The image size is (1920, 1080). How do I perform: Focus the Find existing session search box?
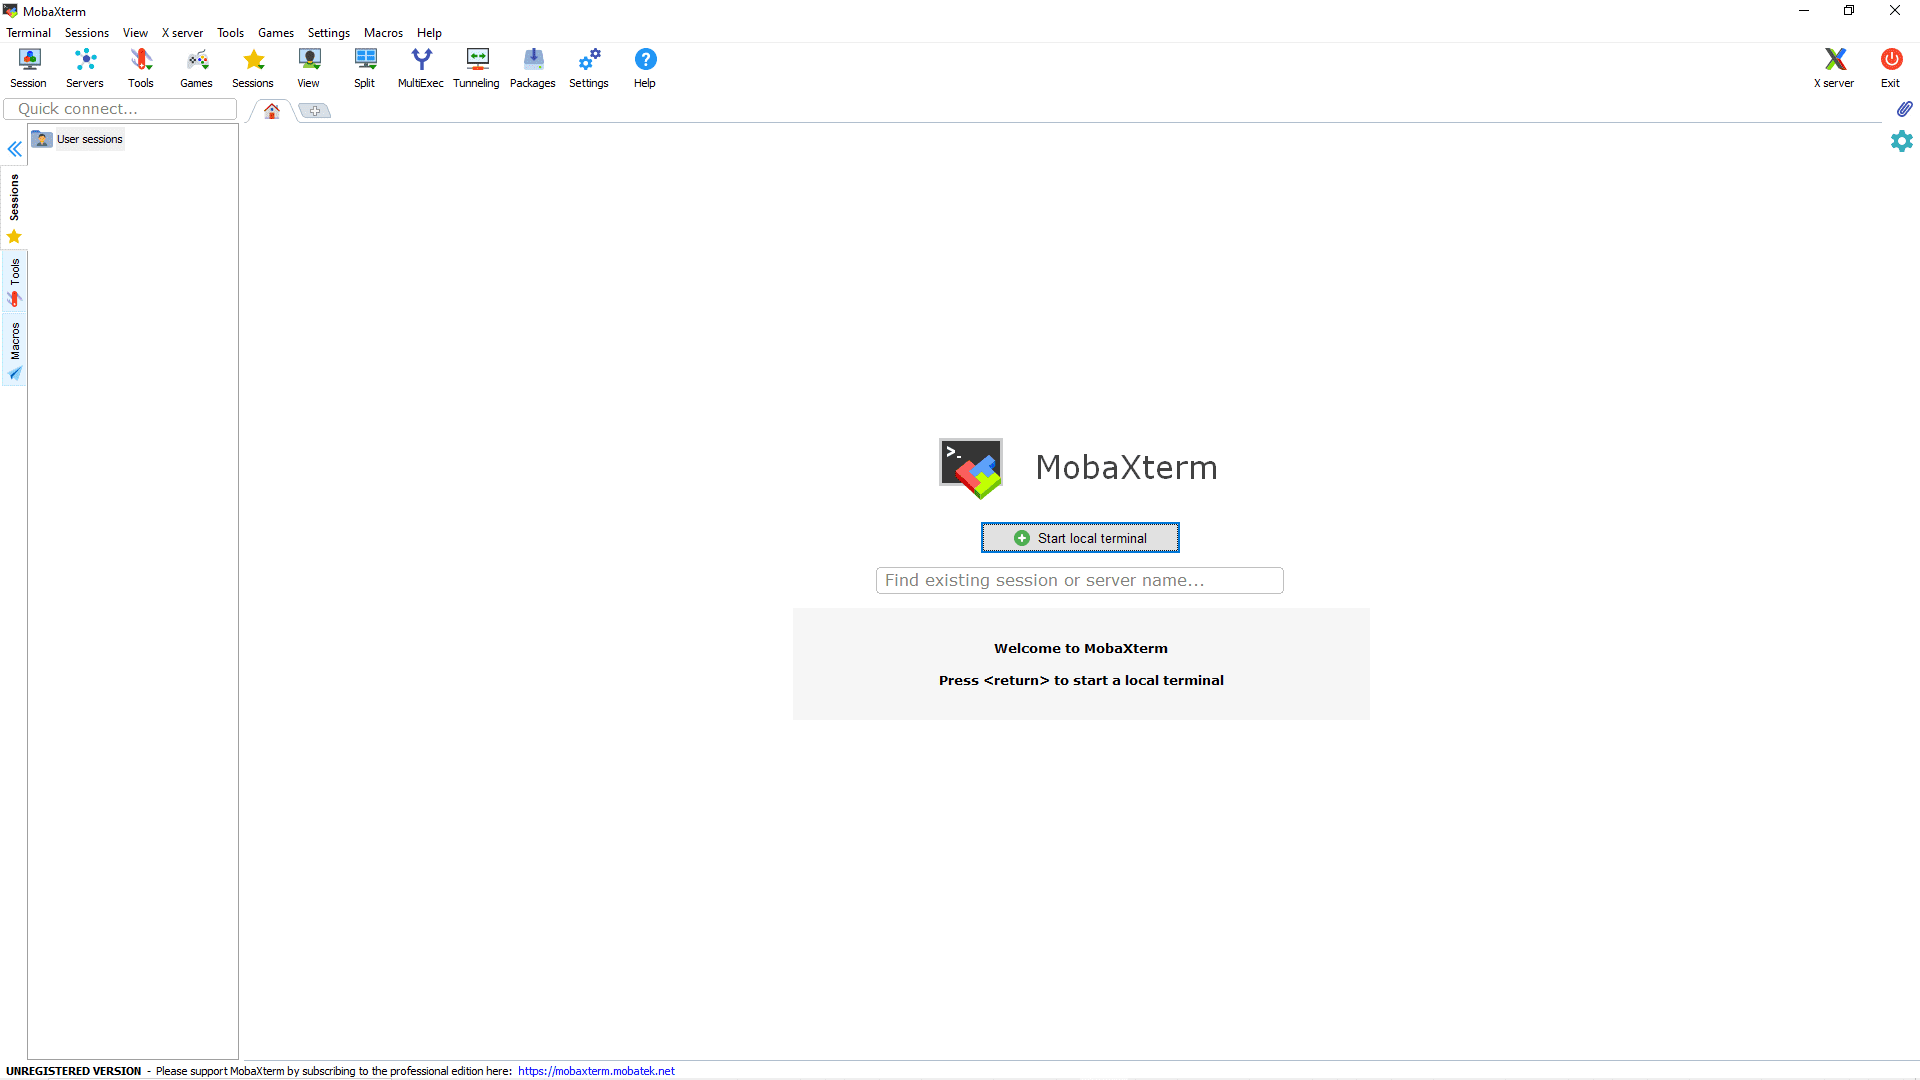click(x=1080, y=581)
